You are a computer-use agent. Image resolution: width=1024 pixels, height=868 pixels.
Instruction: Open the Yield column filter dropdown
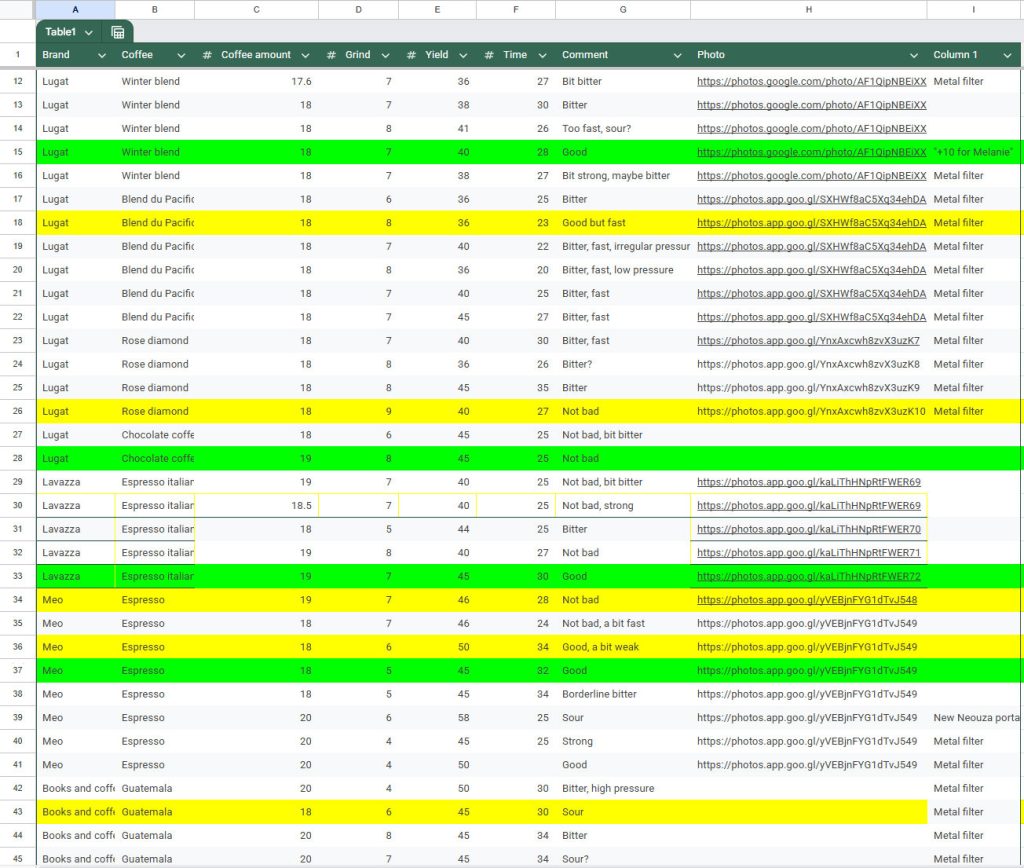pyautogui.click(x=463, y=56)
